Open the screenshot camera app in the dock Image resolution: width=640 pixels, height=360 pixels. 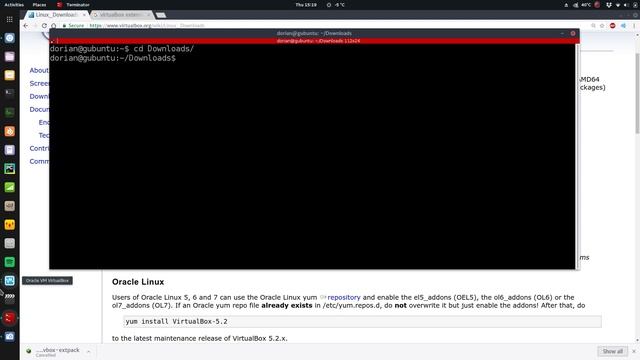pos(9,336)
